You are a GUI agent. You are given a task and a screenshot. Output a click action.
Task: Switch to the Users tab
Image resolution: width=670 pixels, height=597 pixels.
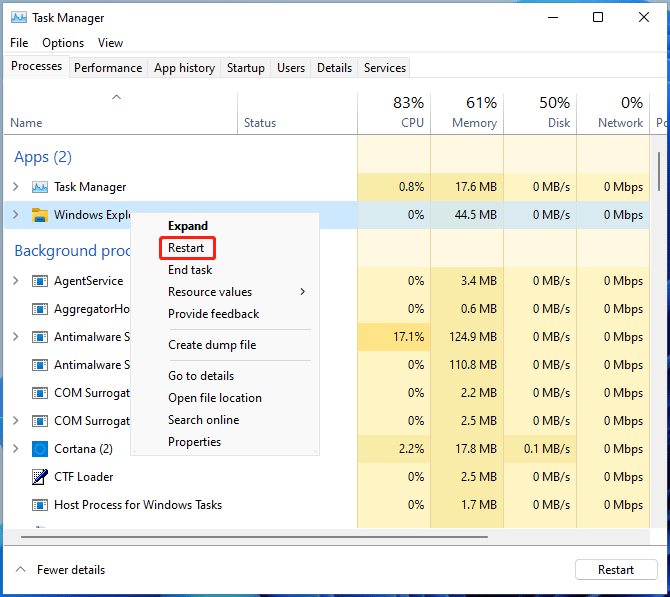(x=291, y=68)
